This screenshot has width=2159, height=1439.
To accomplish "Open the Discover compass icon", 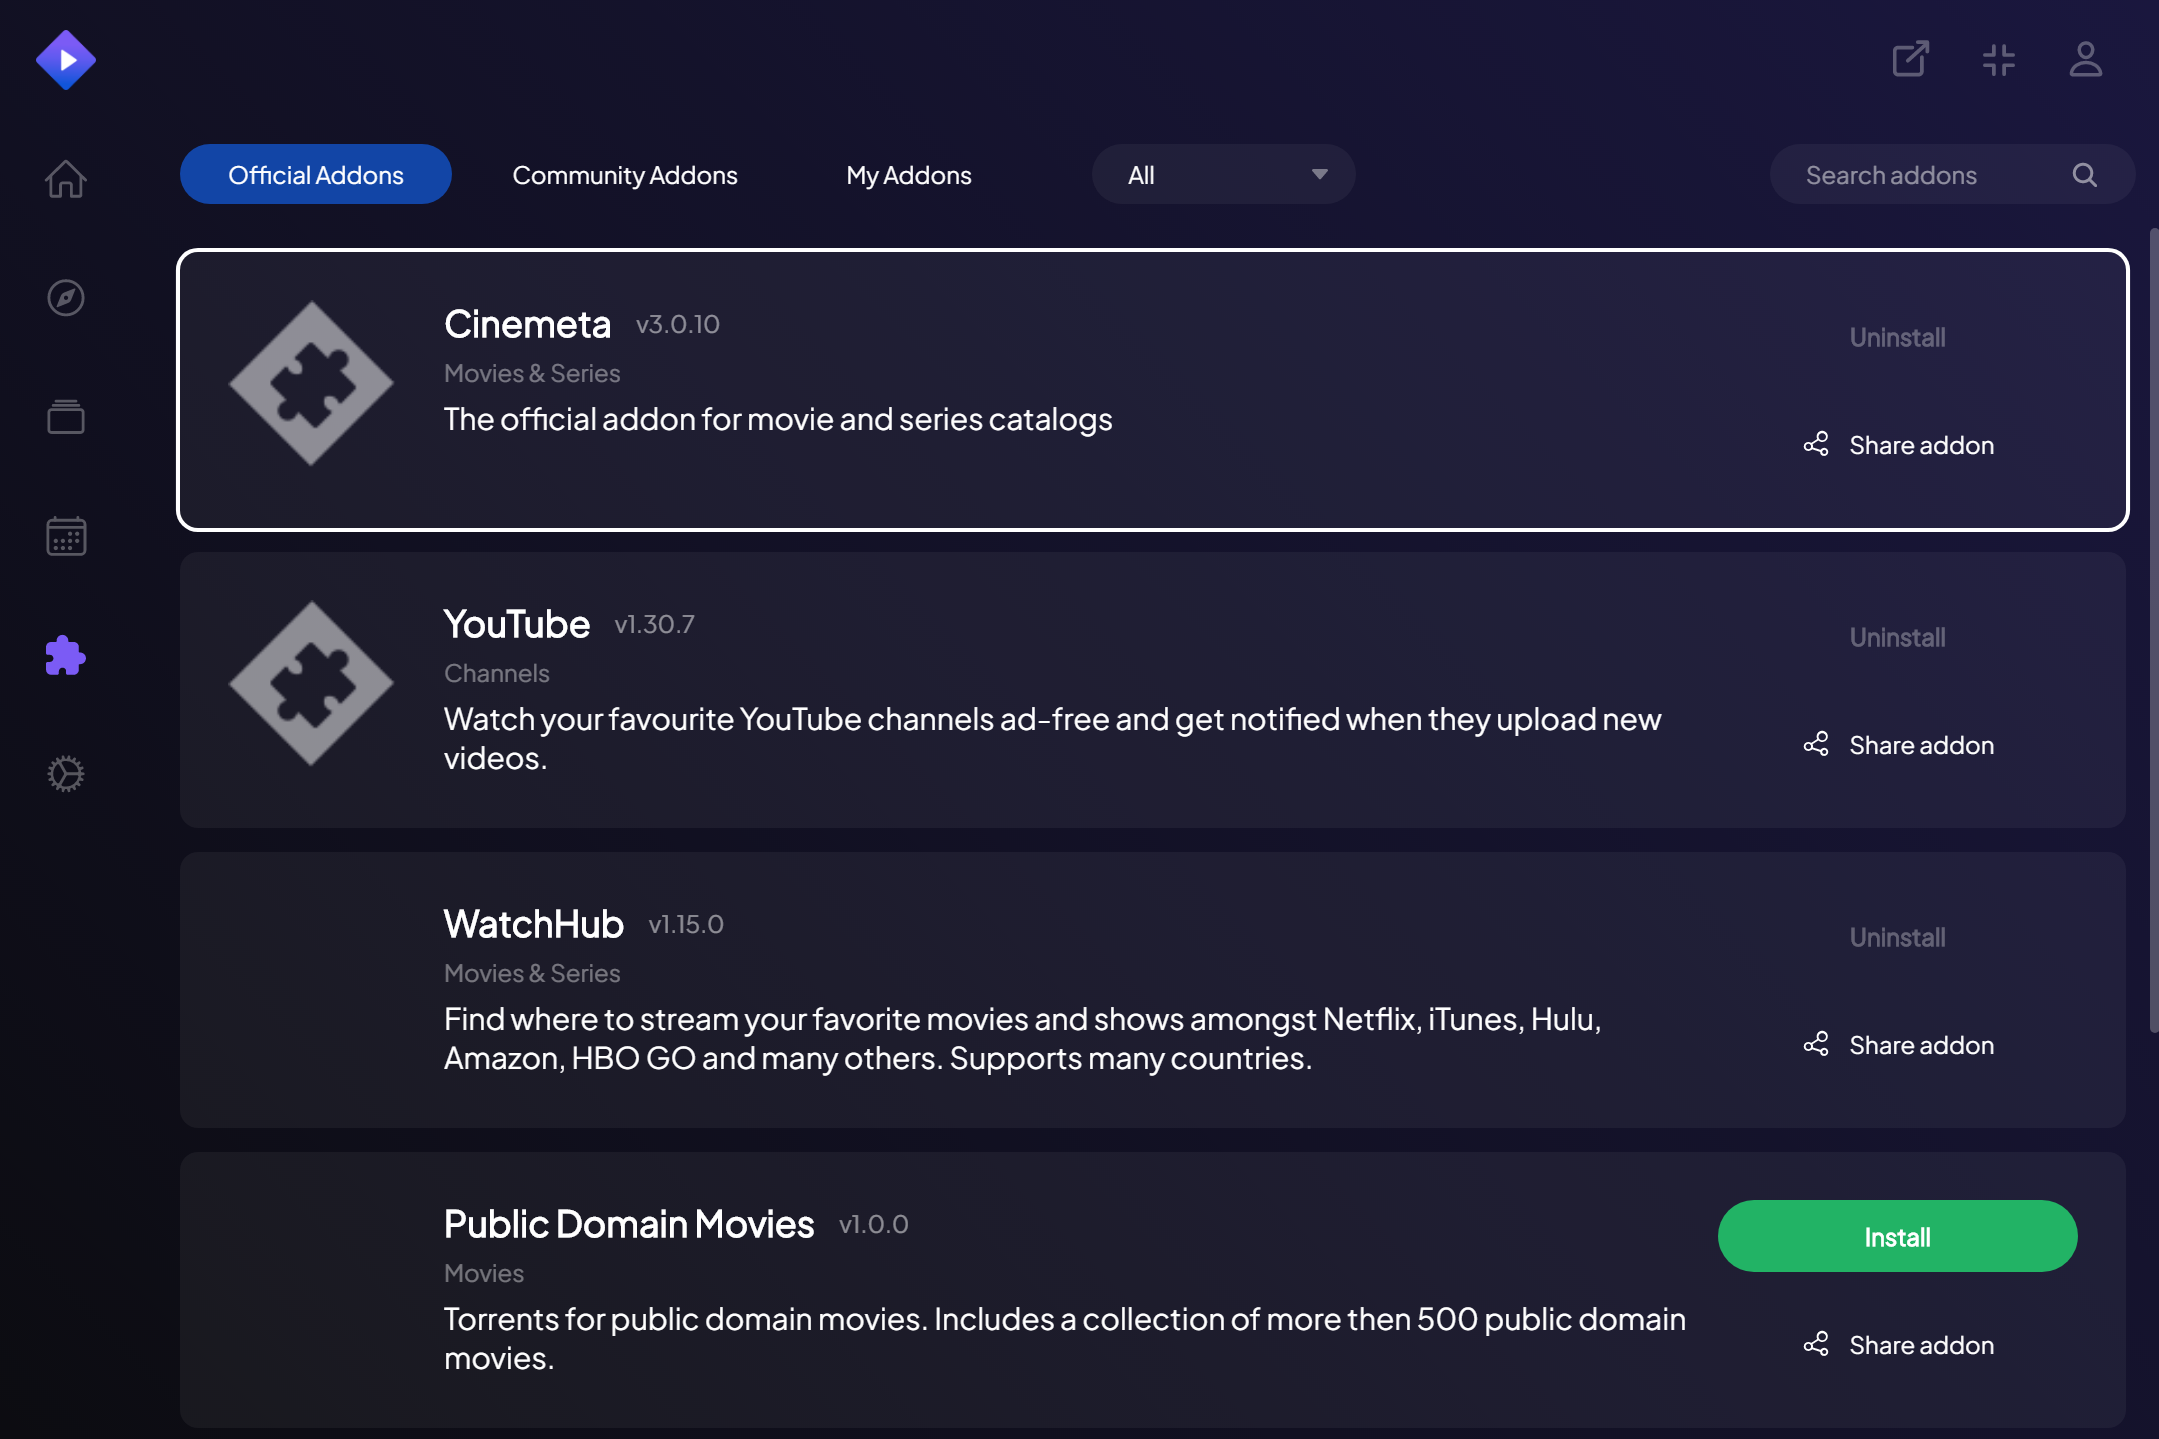I will 66,298.
